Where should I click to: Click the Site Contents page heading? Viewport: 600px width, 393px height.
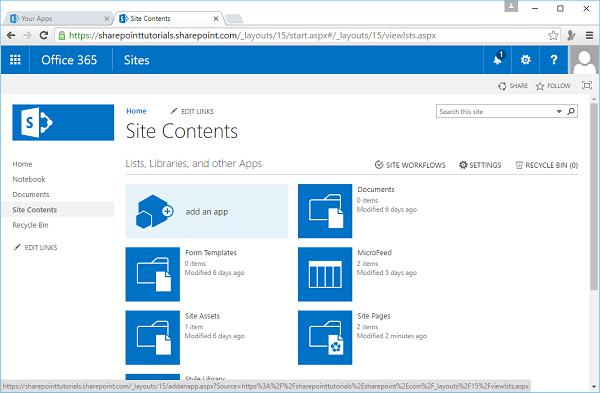coord(182,131)
